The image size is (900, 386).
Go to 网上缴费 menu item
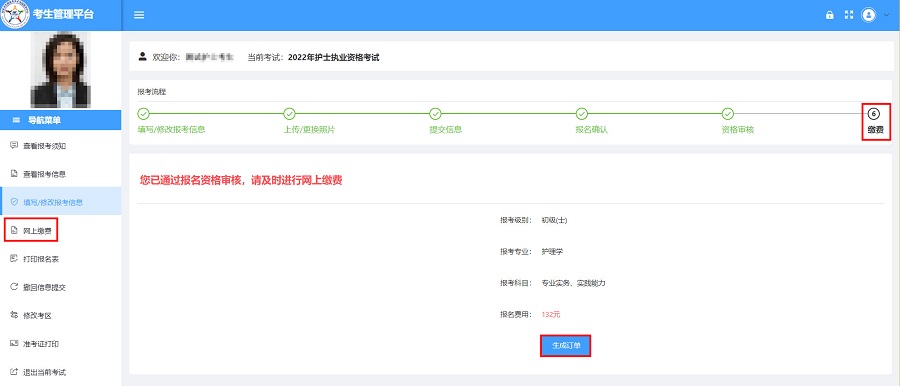tap(60, 230)
